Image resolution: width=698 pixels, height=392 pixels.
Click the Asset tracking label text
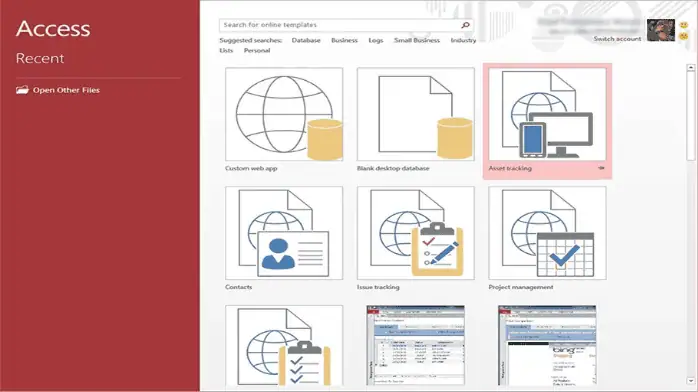(x=510, y=168)
